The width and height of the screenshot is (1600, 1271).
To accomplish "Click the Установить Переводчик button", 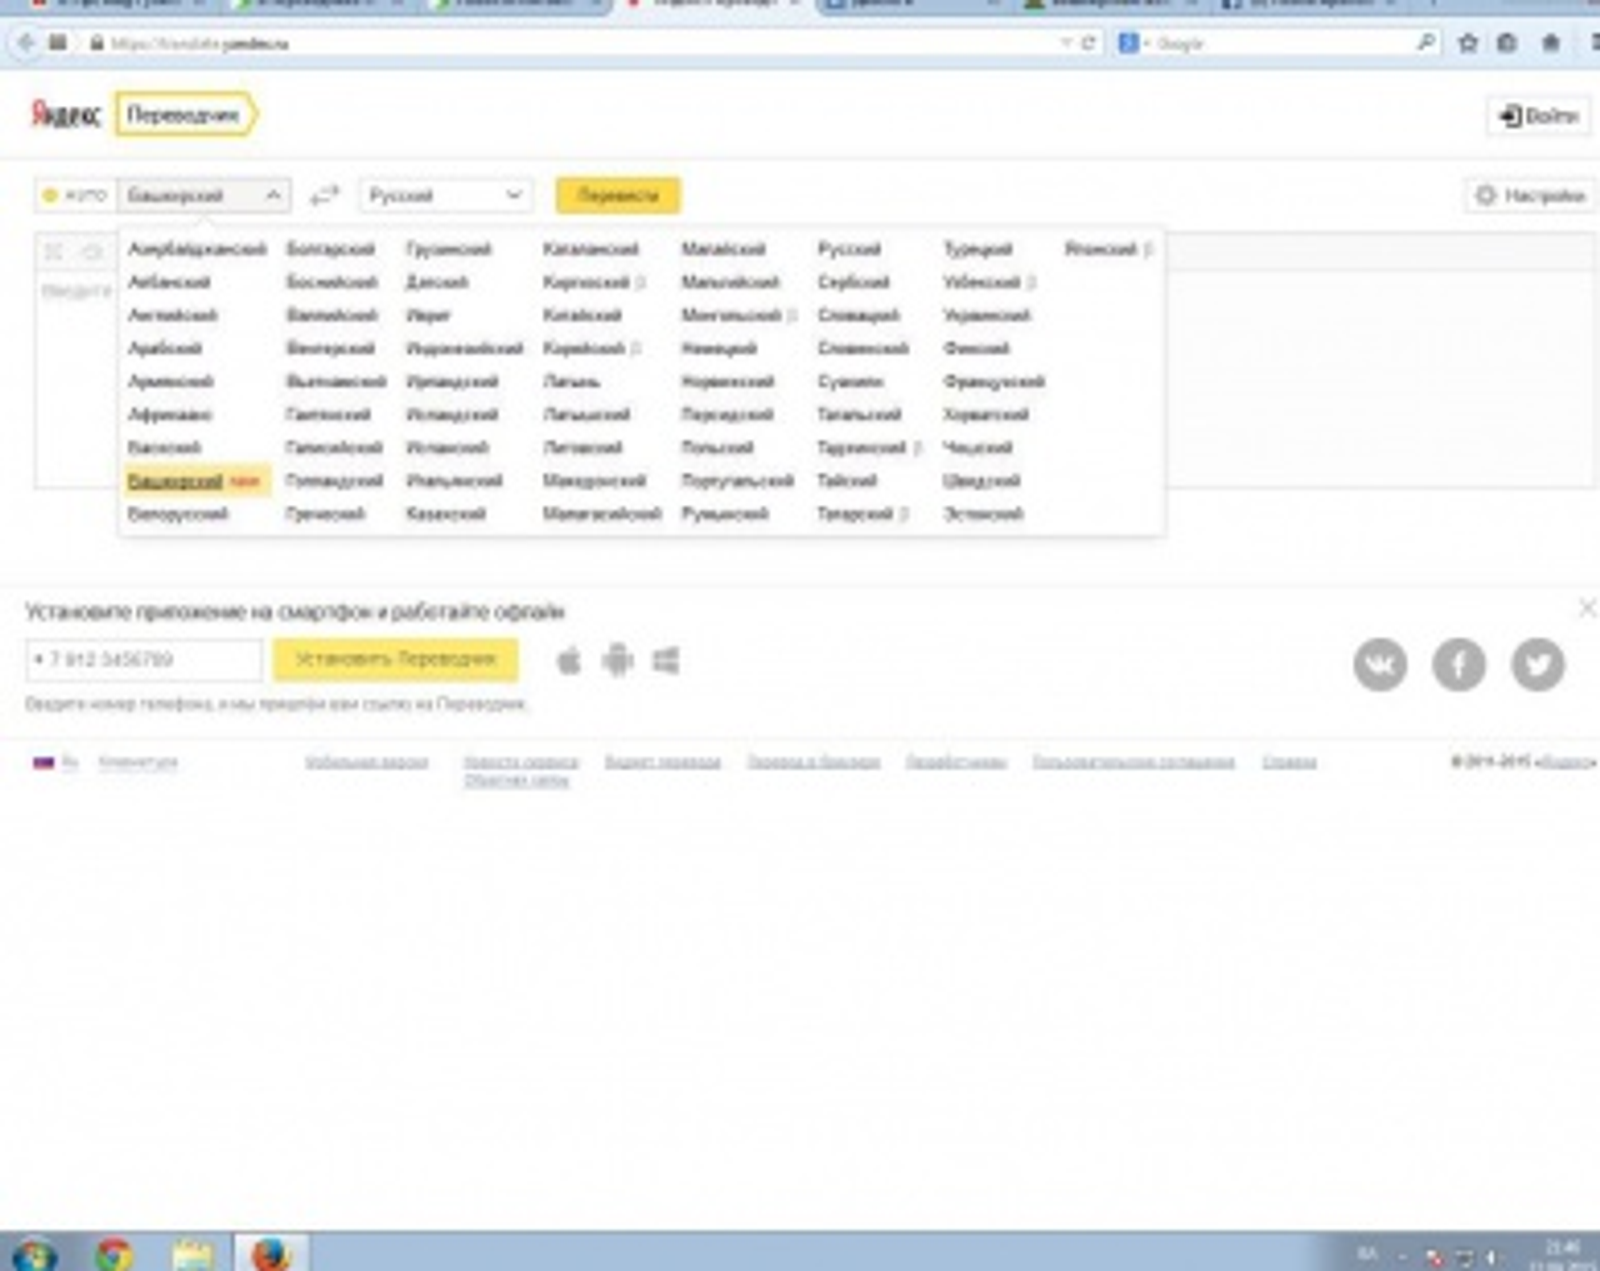I will [395, 660].
